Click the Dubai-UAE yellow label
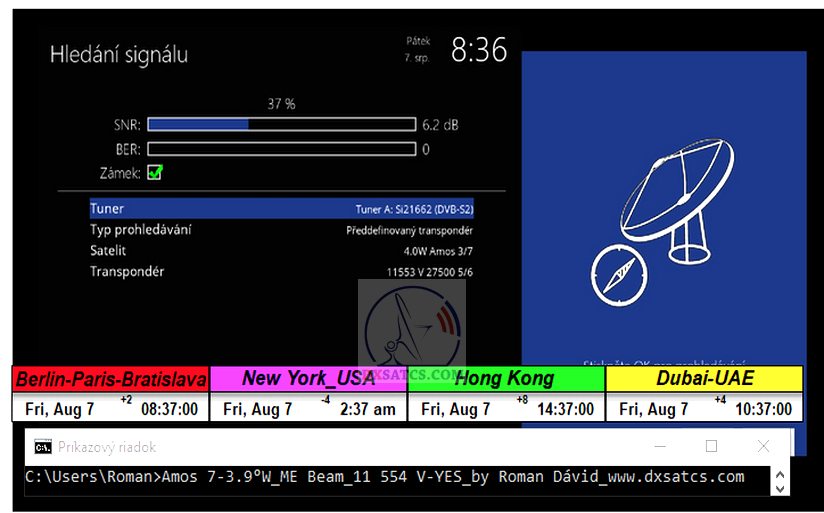824x513 pixels. point(704,379)
